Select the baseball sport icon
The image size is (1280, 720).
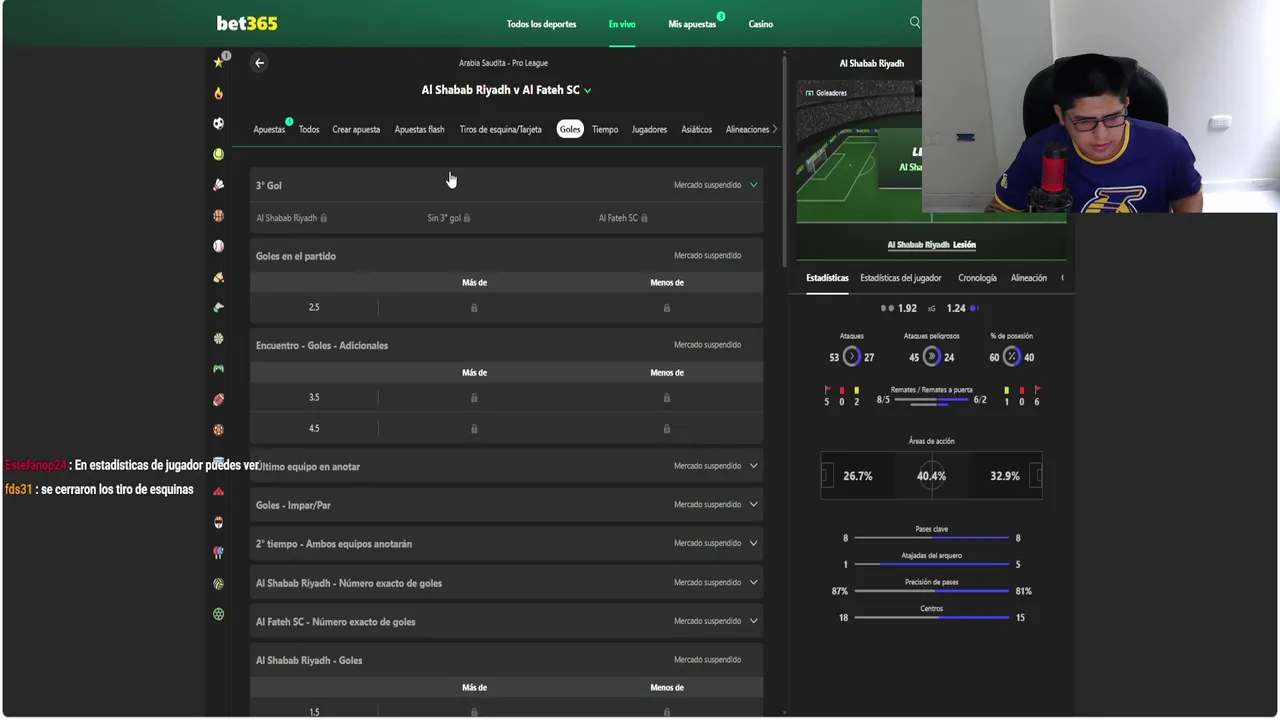click(x=218, y=246)
